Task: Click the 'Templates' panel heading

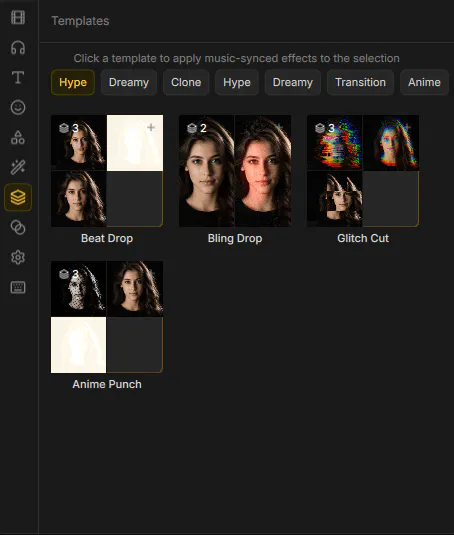Action: (80, 21)
